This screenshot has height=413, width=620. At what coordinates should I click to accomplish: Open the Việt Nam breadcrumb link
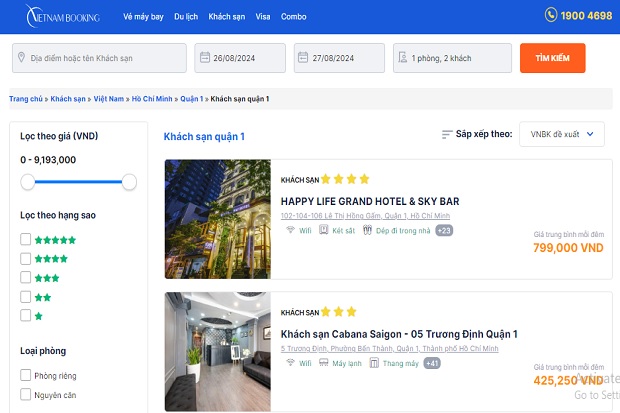109,99
